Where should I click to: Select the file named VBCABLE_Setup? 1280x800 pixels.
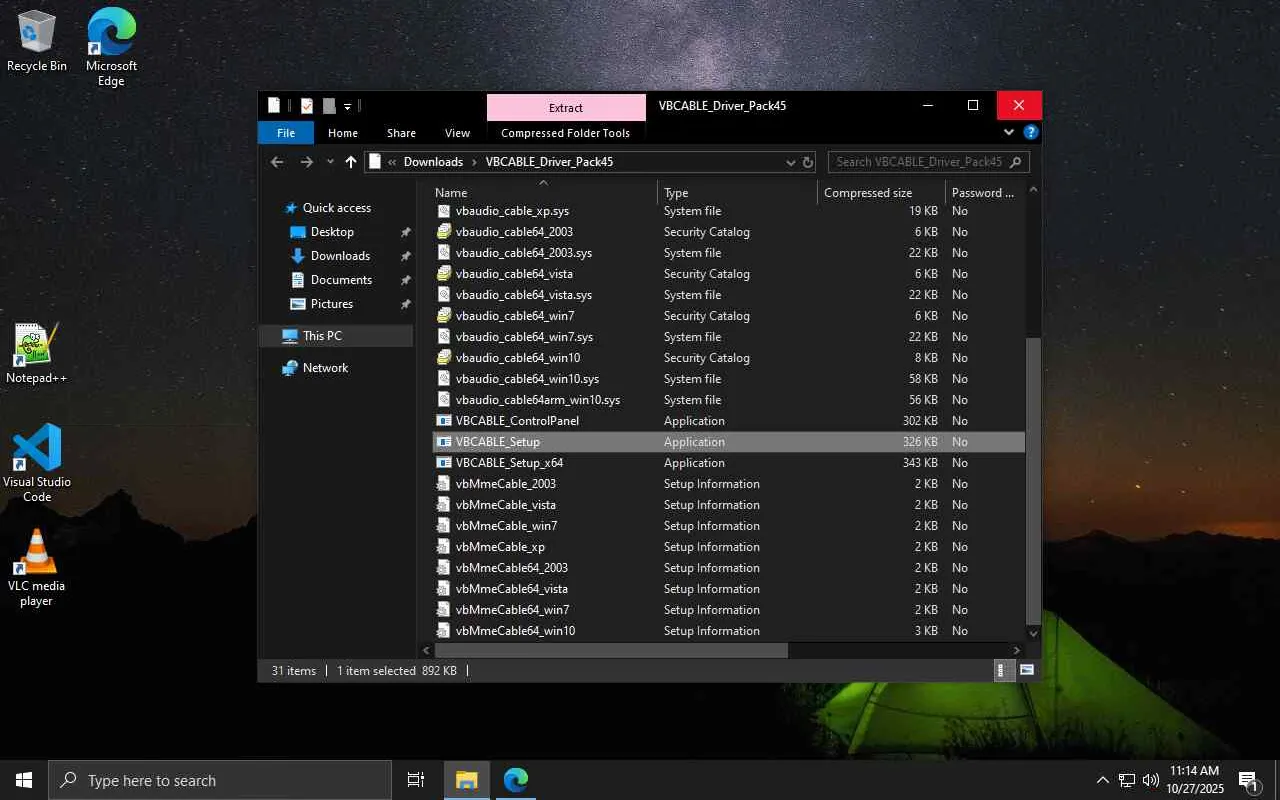pyautogui.click(x=728, y=442)
